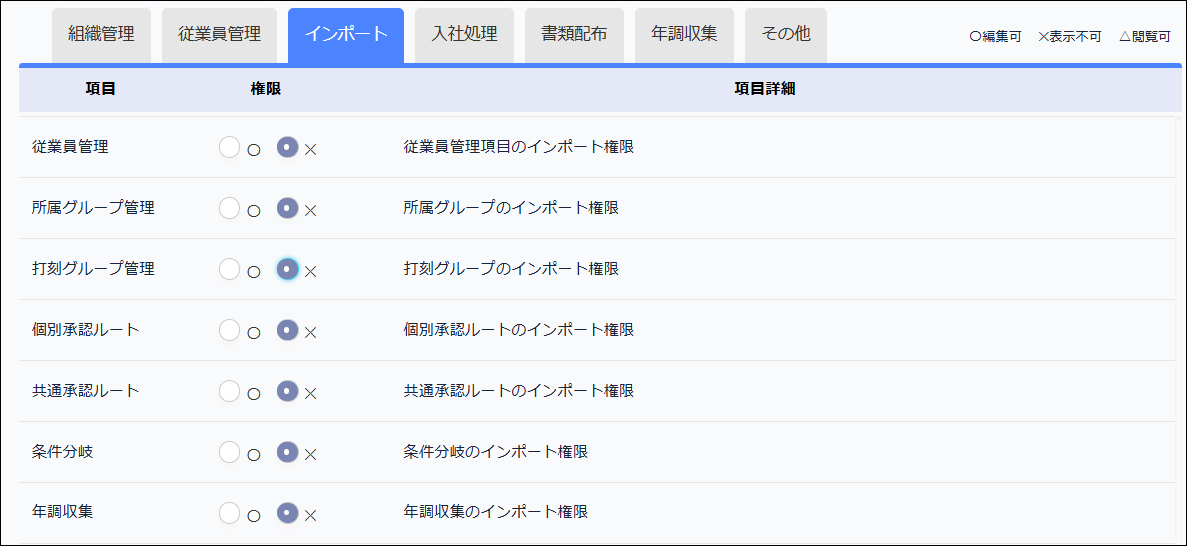Set 従業員管理 row permission to ○ (editable)
The width and height of the screenshot is (1187, 546).
229,147
